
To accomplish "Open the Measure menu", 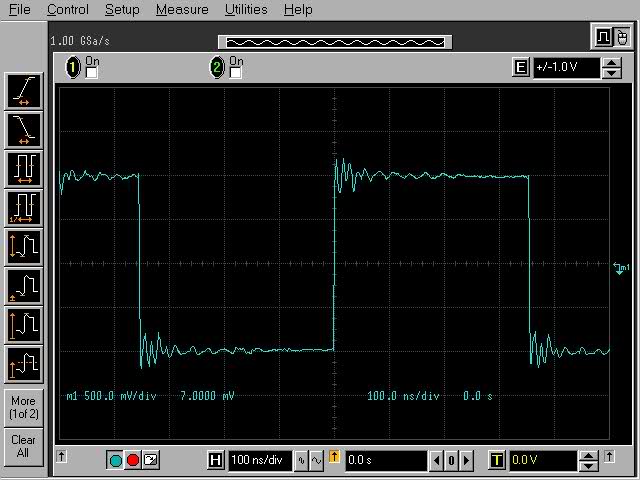I will (x=182, y=9).
